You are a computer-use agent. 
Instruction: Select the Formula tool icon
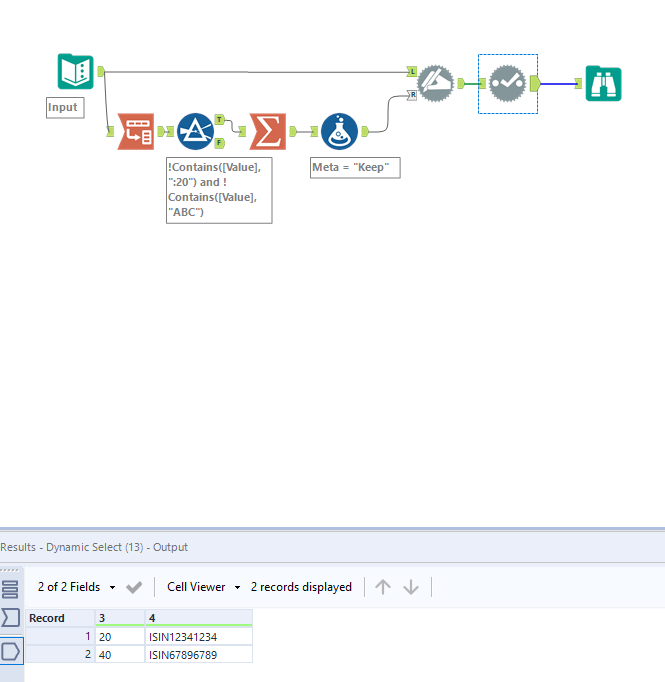point(340,131)
